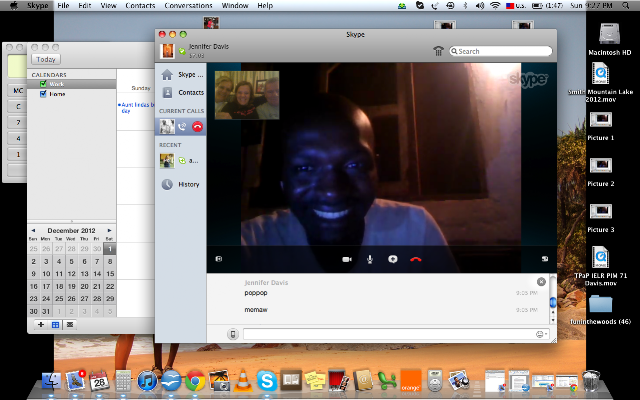
Task: Open the File menu
Action: (x=63, y=6)
